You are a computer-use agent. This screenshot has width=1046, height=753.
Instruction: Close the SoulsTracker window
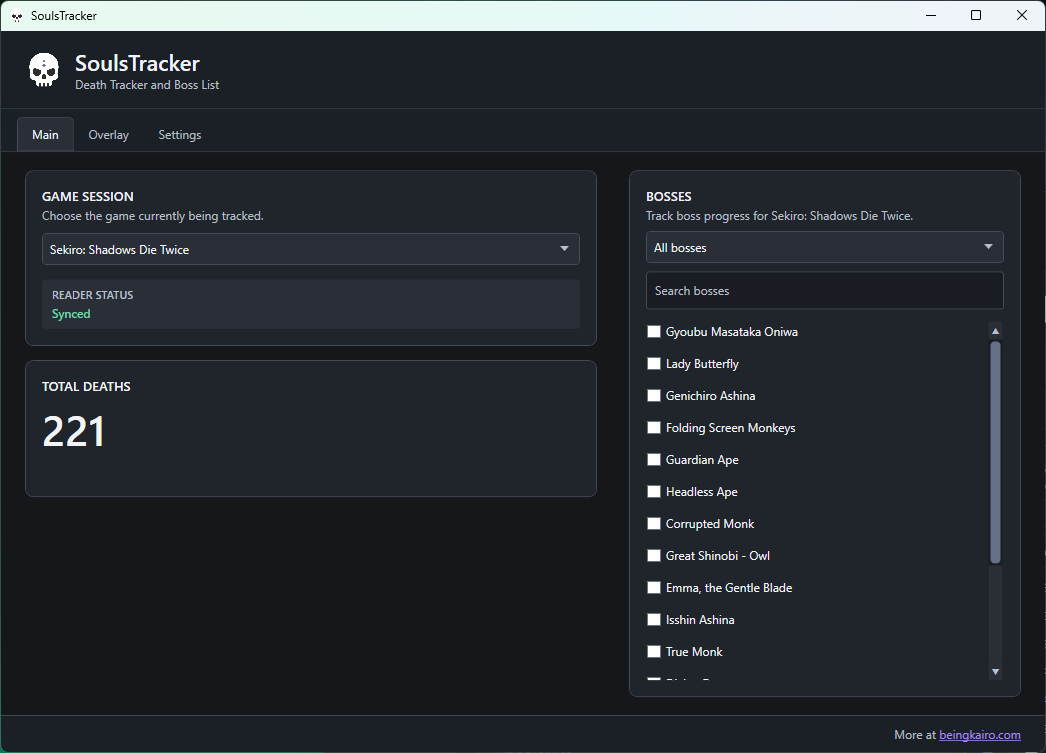coord(1021,15)
